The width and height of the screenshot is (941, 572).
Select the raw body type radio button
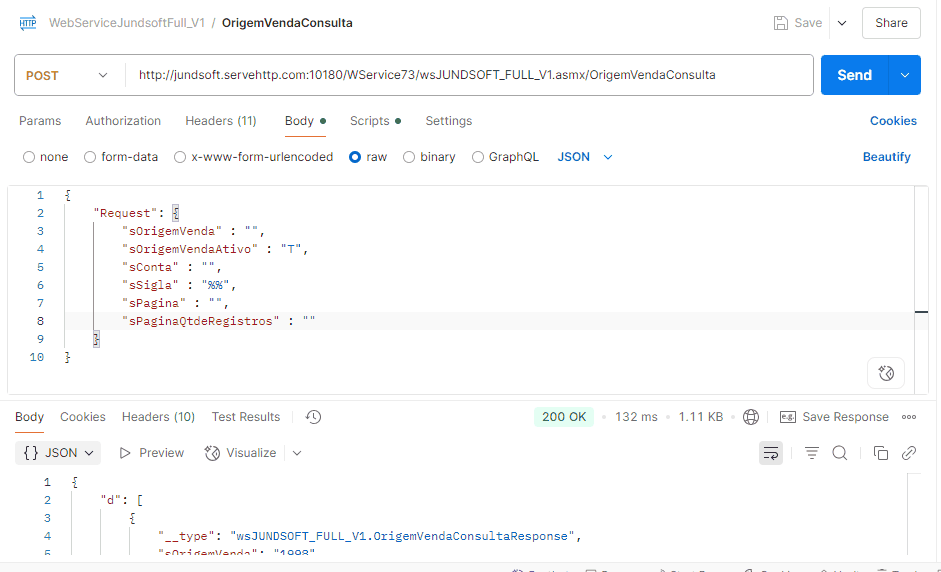pyautogui.click(x=355, y=157)
